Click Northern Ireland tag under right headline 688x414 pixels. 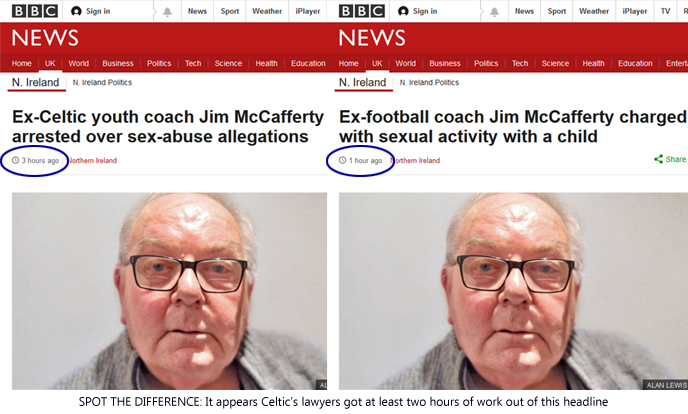[415, 161]
